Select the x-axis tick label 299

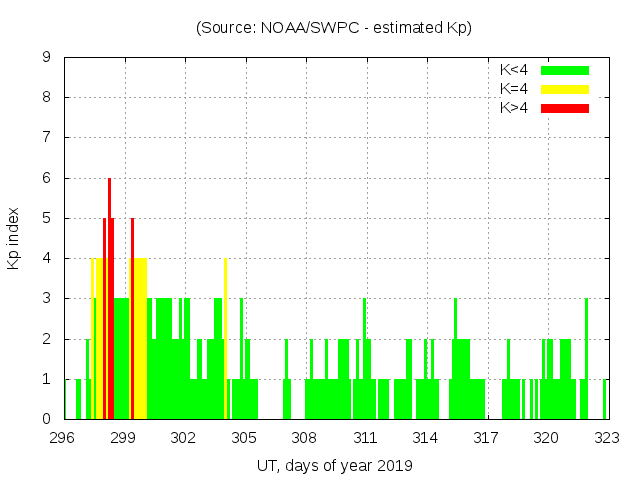123,438
